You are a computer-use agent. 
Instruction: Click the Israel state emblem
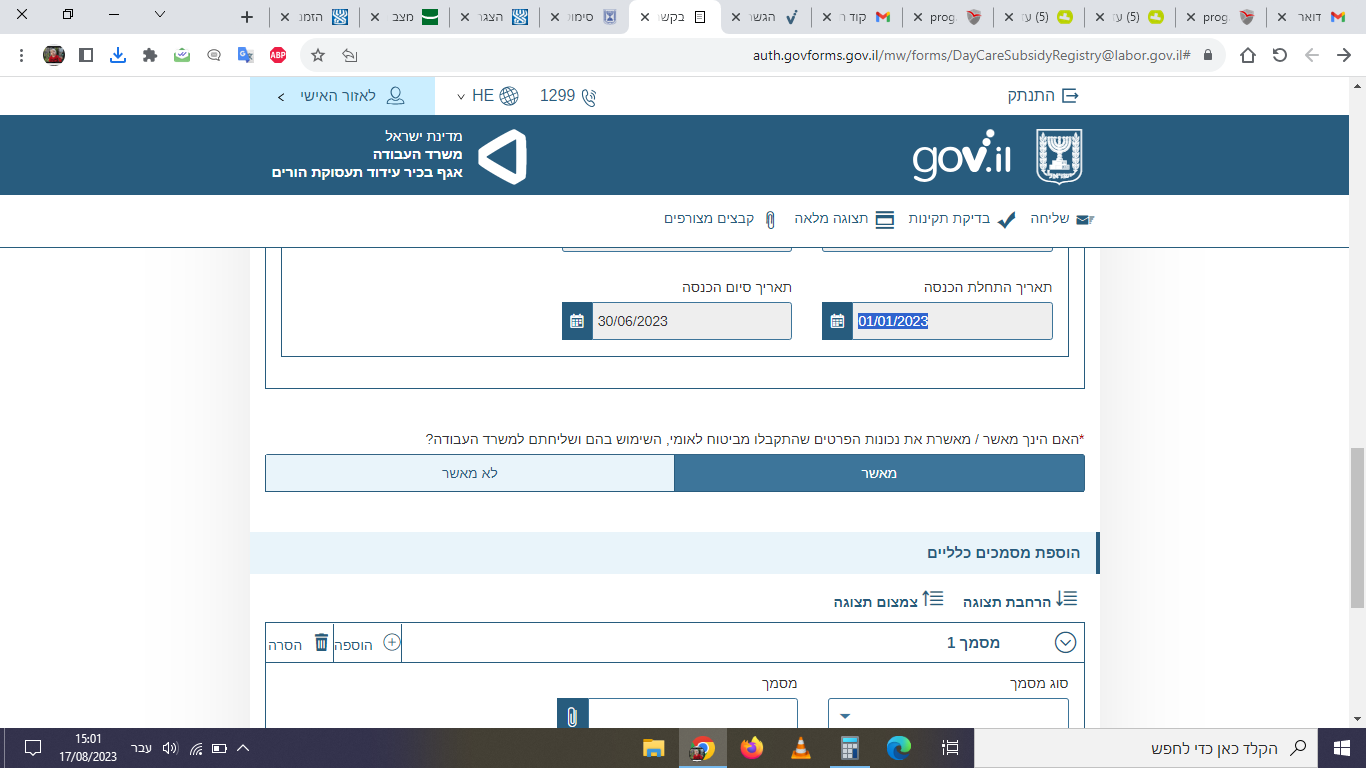pos(1058,156)
